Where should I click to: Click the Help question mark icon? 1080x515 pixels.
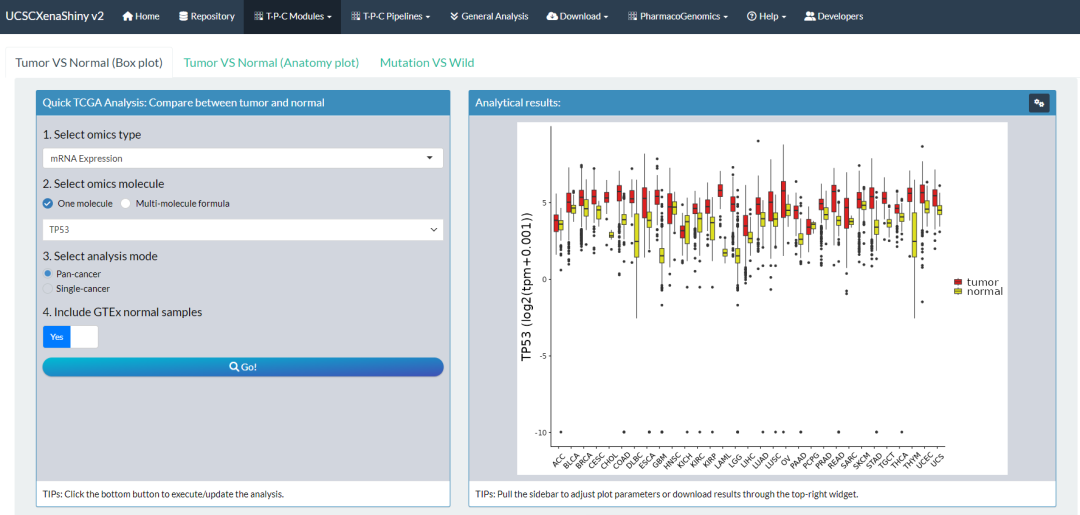click(x=751, y=17)
